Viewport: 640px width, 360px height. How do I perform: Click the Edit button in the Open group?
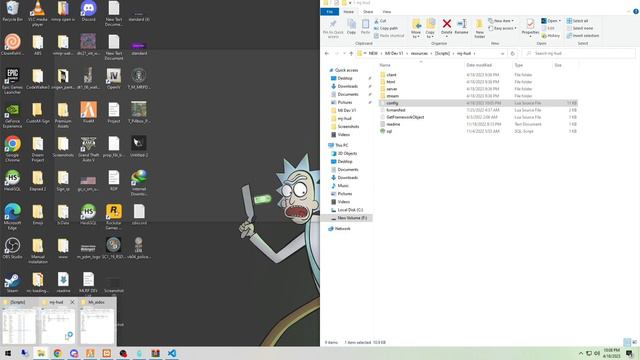548,28
